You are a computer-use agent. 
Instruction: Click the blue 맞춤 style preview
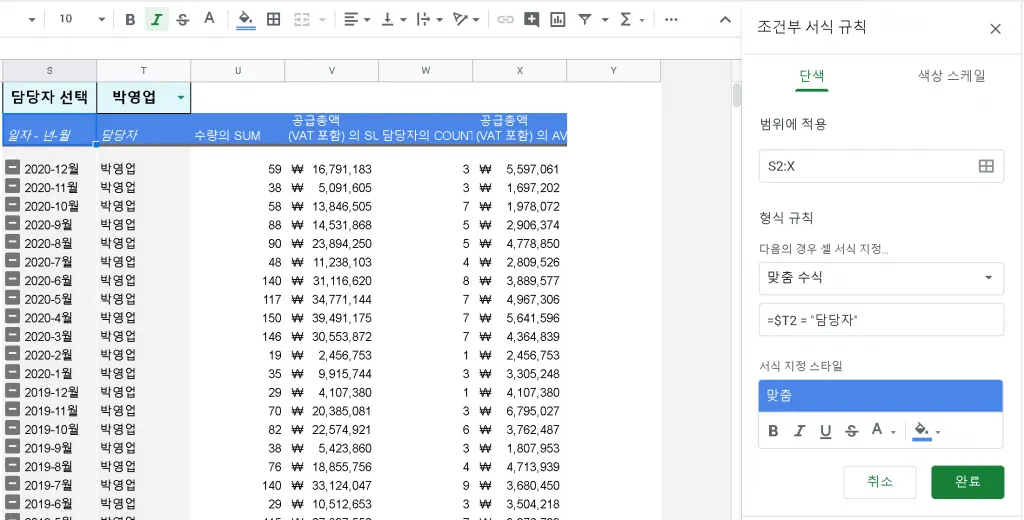click(x=880, y=396)
